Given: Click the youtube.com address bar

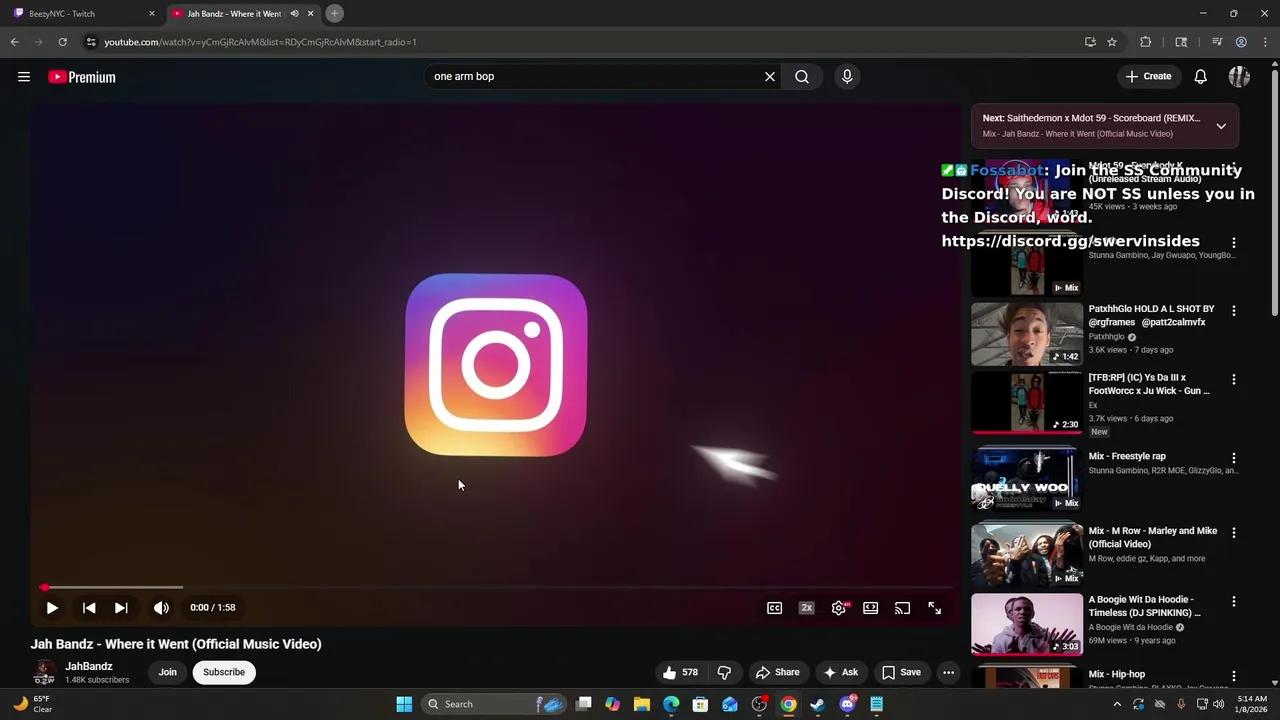Looking at the screenshot, I should (580, 42).
